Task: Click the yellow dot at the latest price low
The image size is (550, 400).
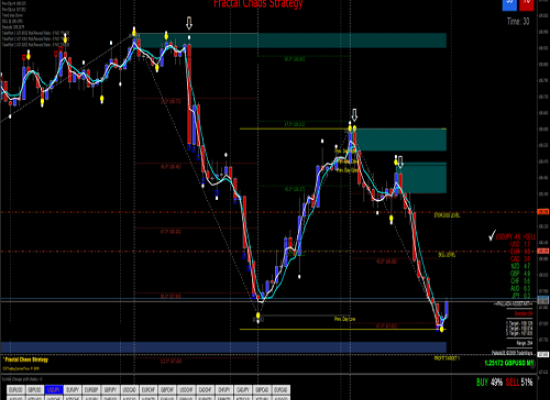Action: (x=442, y=329)
